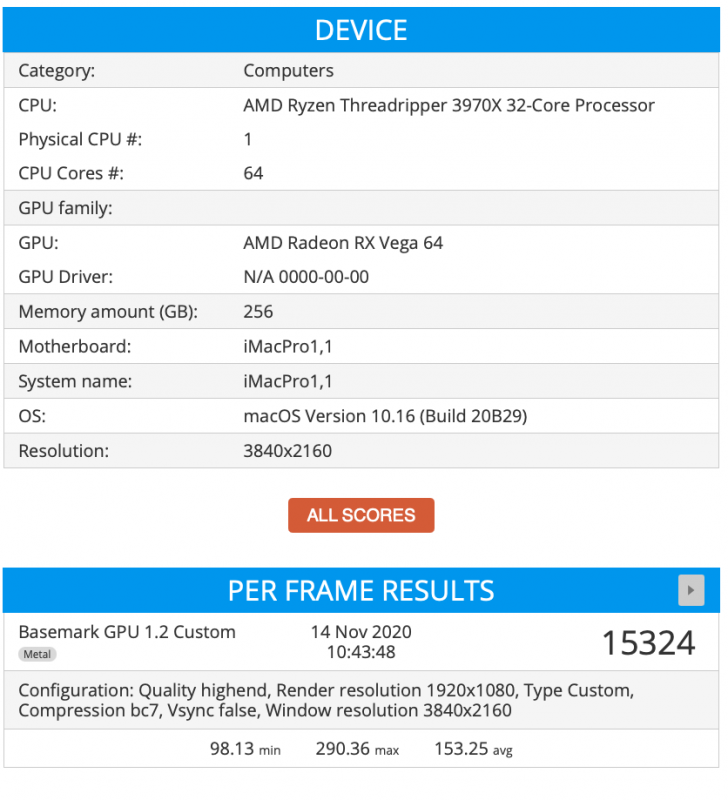
Task: Click the Physical CPU # value 1
Action: tap(248, 139)
